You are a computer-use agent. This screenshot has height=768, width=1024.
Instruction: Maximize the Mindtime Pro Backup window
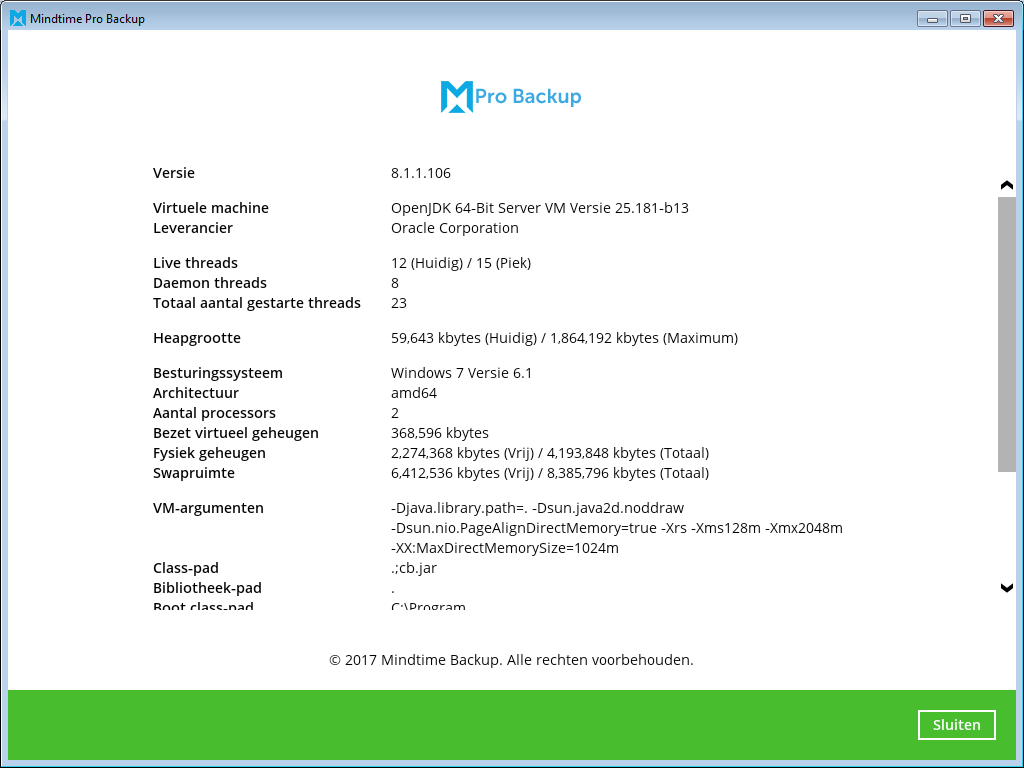point(965,19)
